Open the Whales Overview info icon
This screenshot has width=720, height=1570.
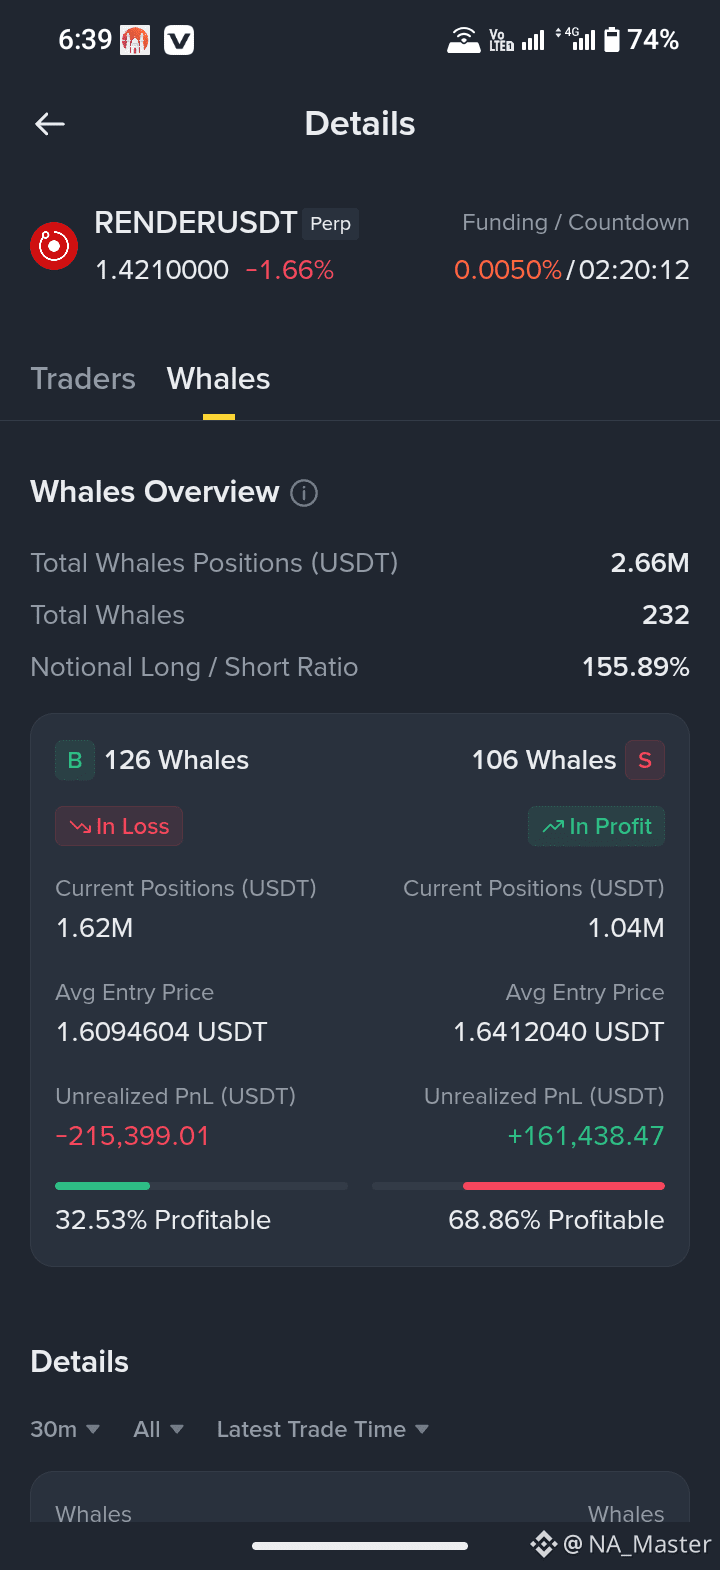(x=304, y=493)
